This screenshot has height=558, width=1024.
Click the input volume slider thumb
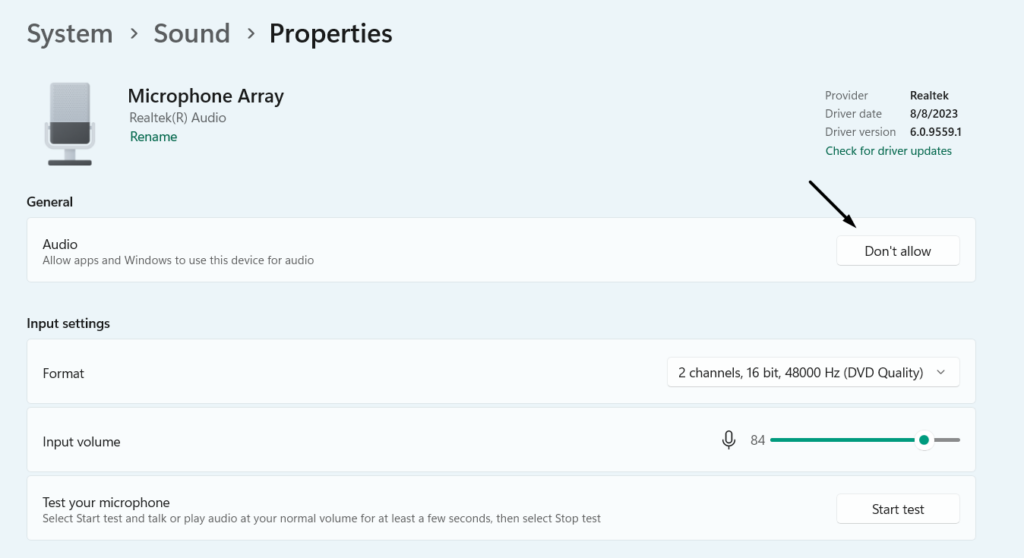[924, 440]
